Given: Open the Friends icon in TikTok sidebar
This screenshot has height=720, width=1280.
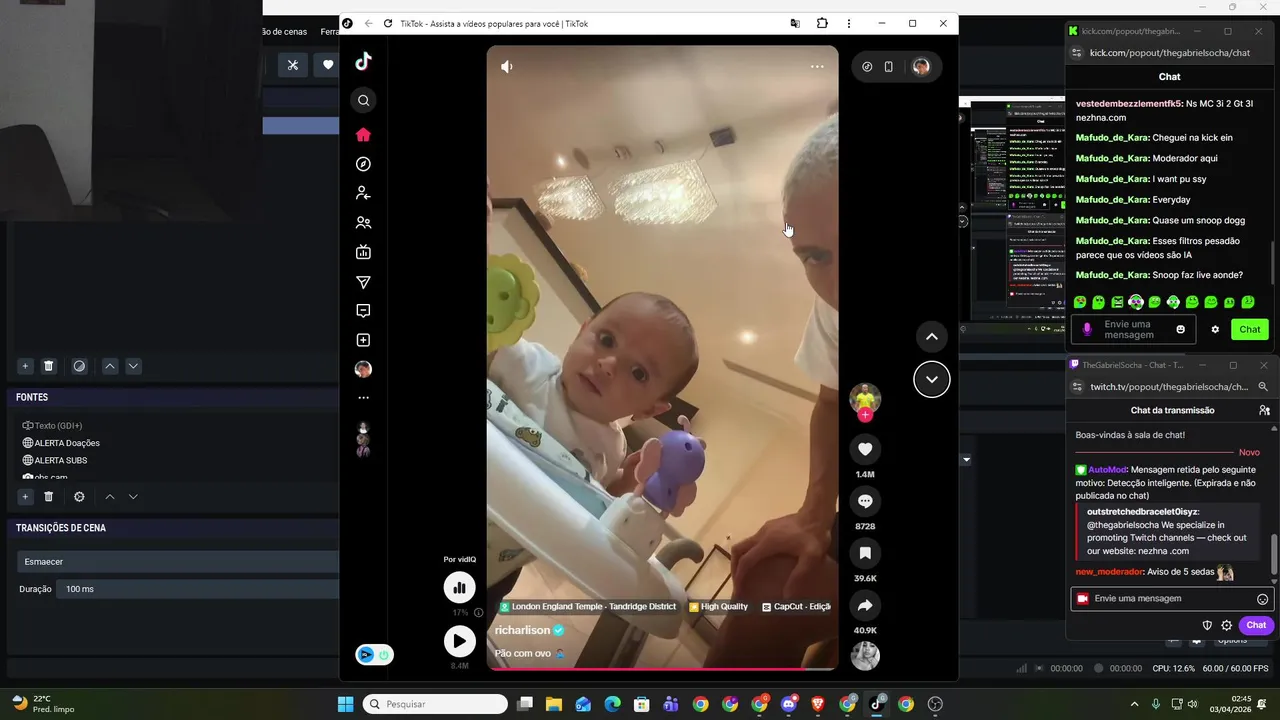Looking at the screenshot, I should (363, 223).
